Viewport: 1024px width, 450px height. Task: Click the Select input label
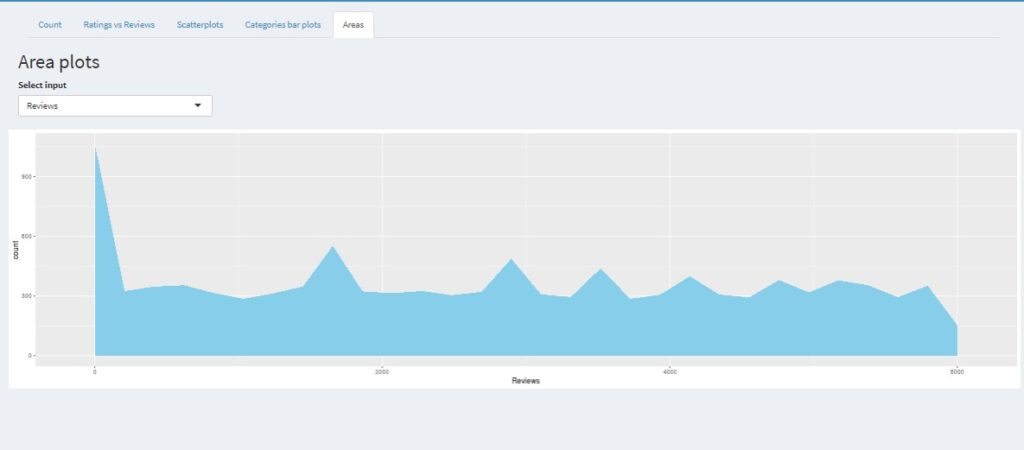tap(42, 85)
